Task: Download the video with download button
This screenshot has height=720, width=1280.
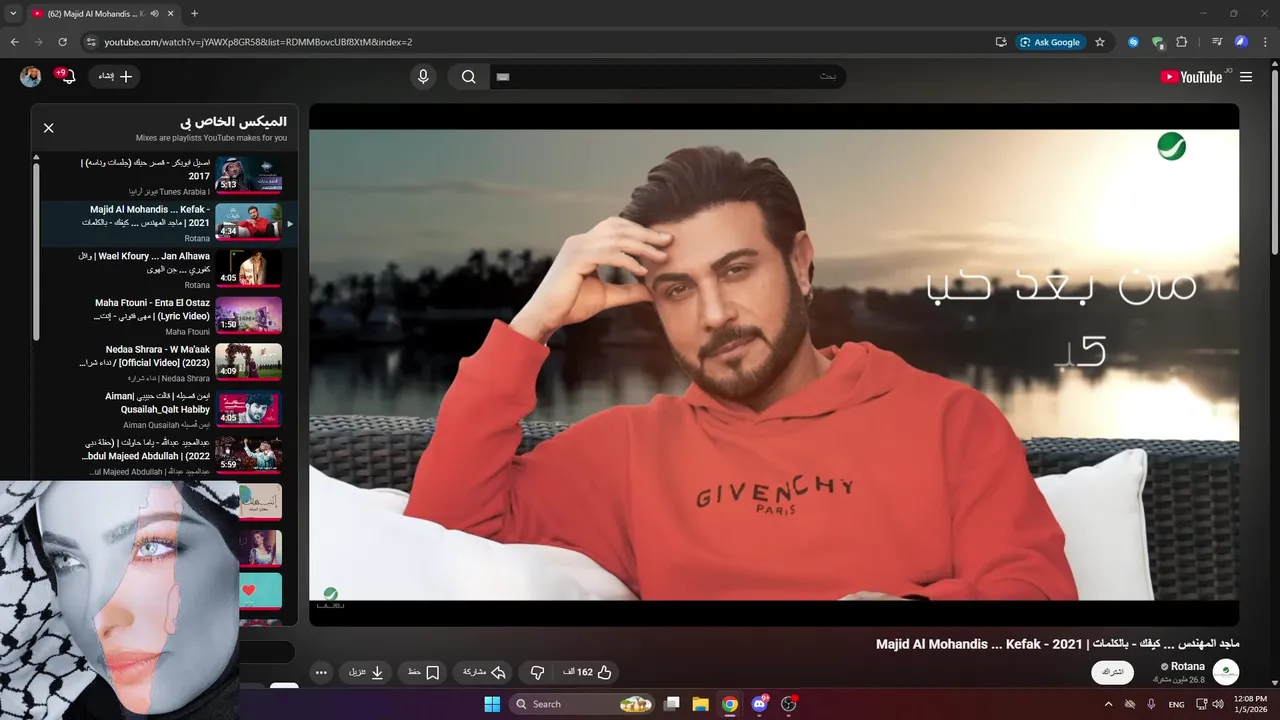Action: 366,673
